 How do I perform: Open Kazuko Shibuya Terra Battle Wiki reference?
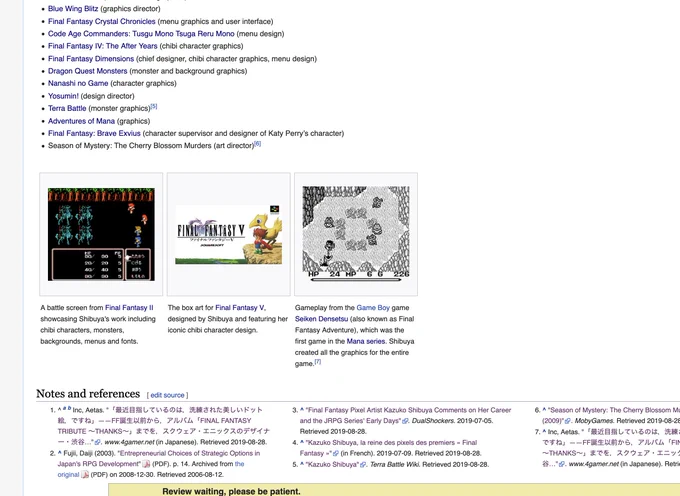(x=333, y=464)
